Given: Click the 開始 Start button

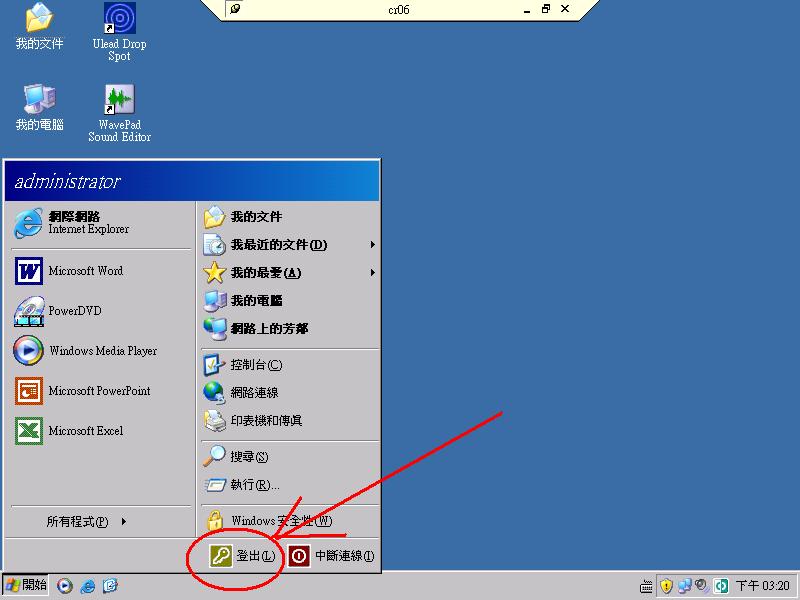Looking at the screenshot, I should pyautogui.click(x=26, y=585).
